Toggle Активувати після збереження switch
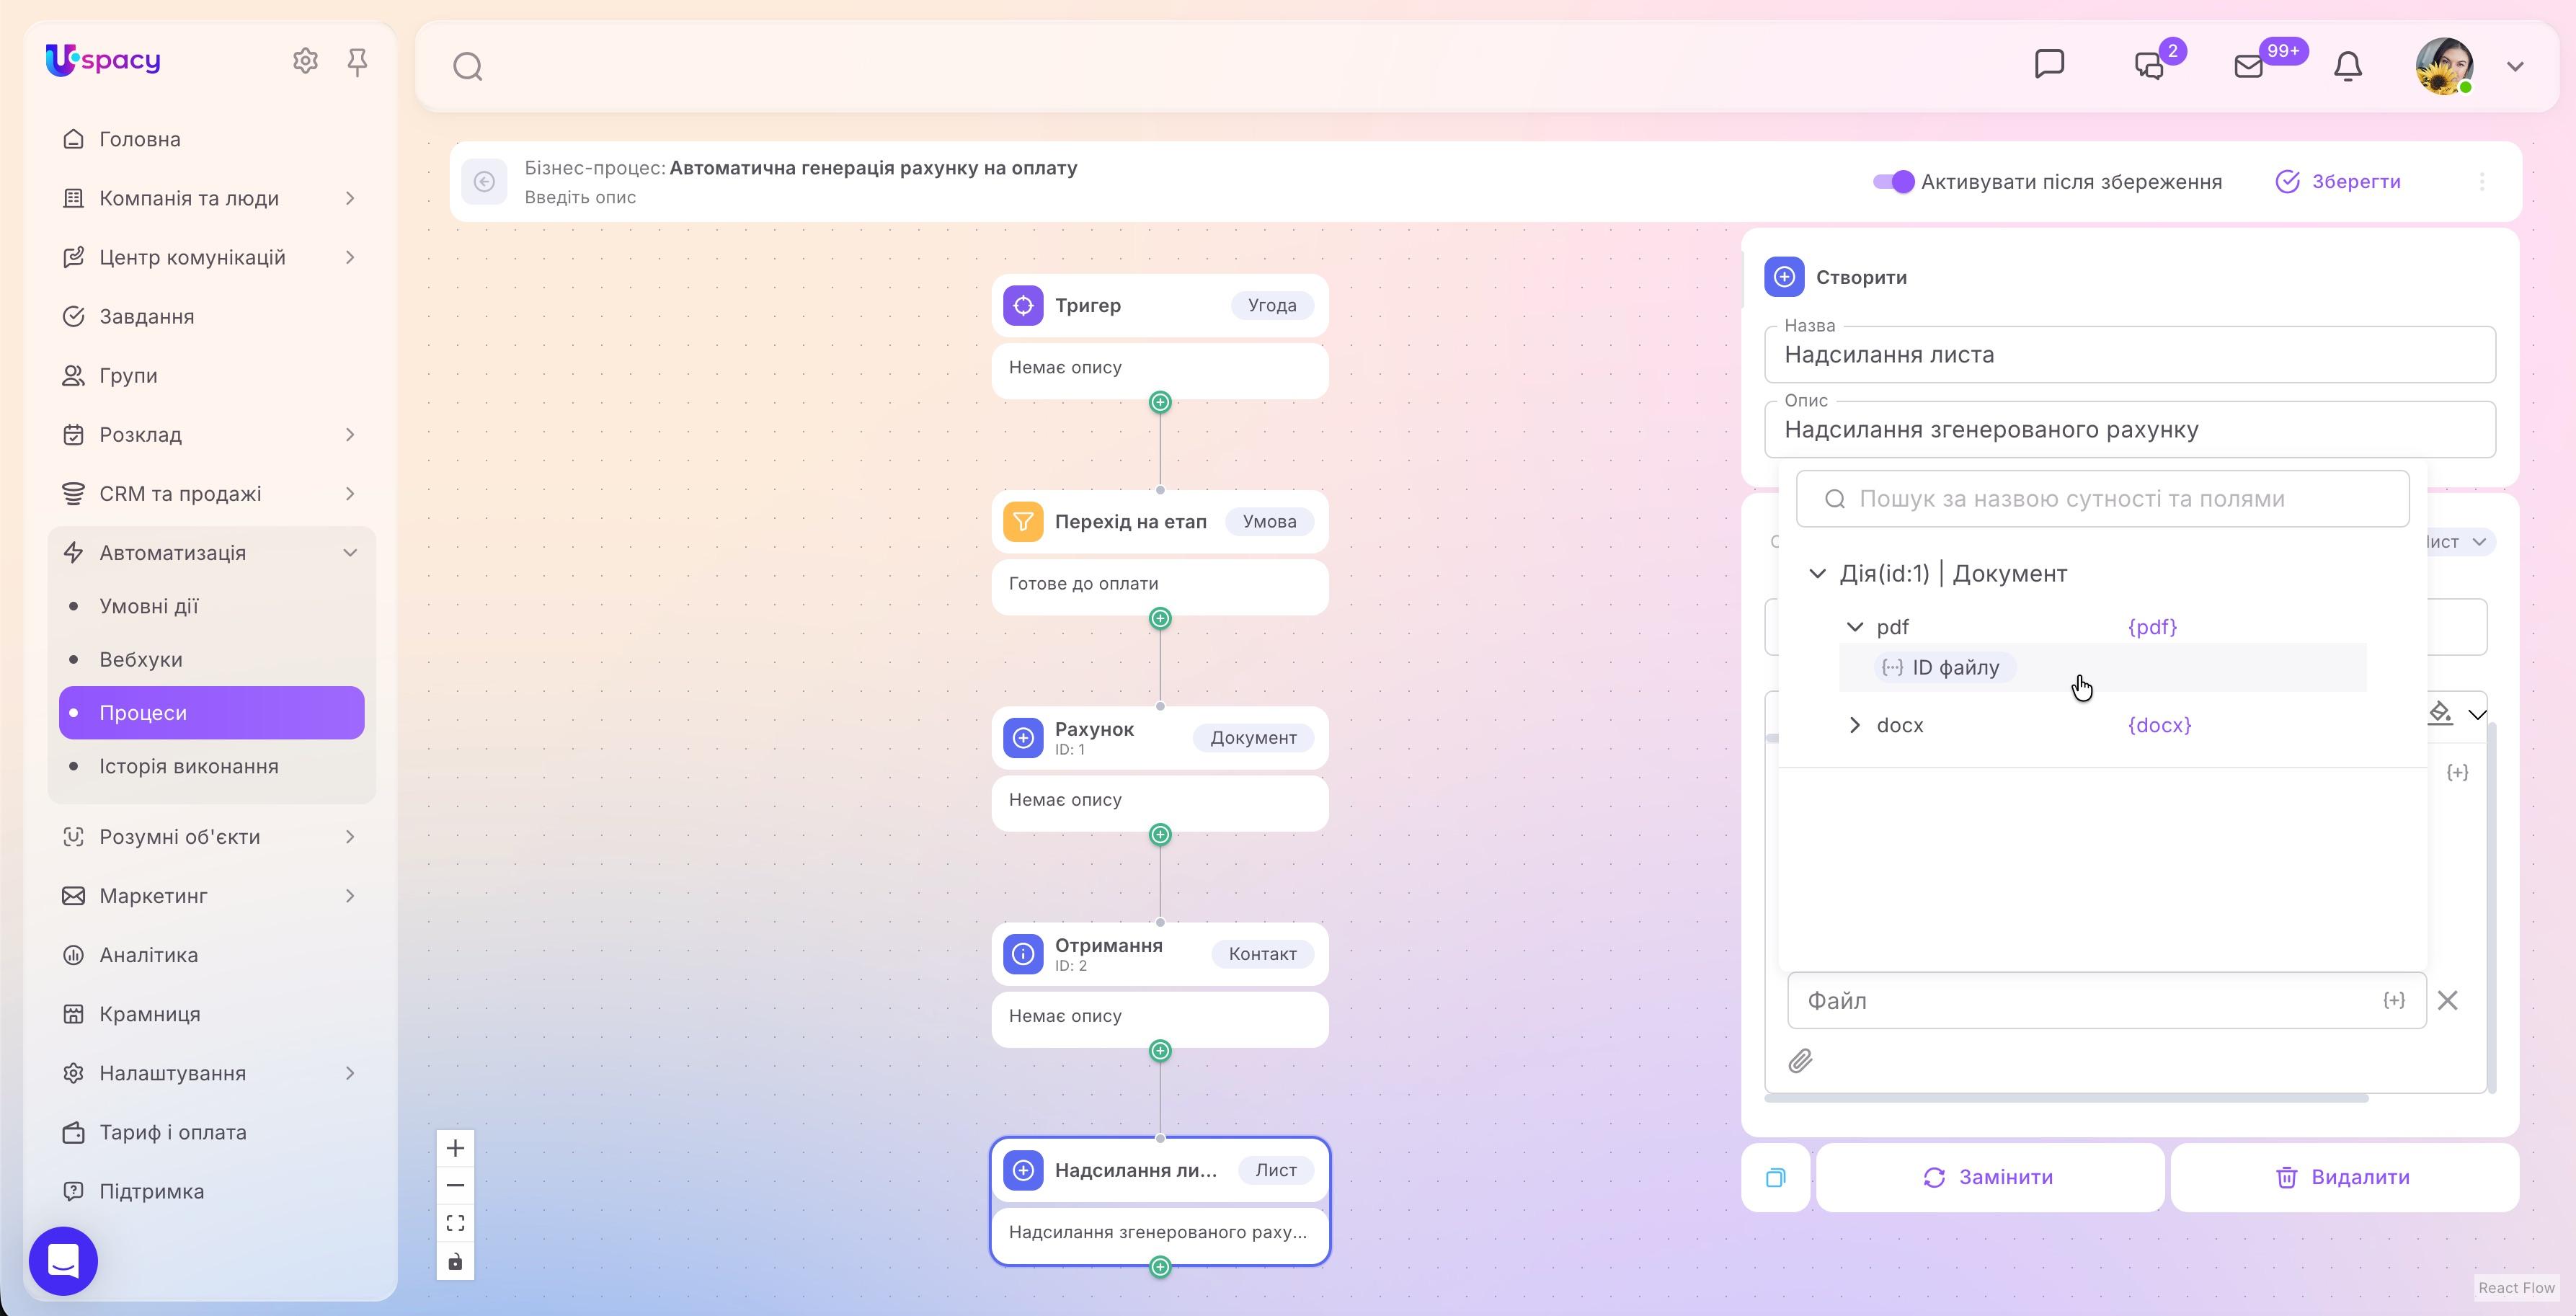 [1893, 182]
